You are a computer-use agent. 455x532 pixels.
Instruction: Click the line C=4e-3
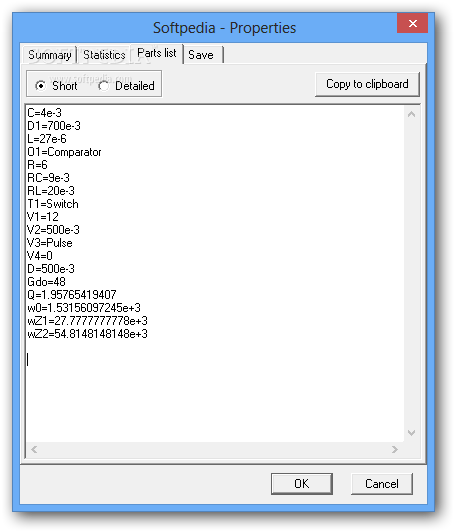pyautogui.click(x=44, y=113)
